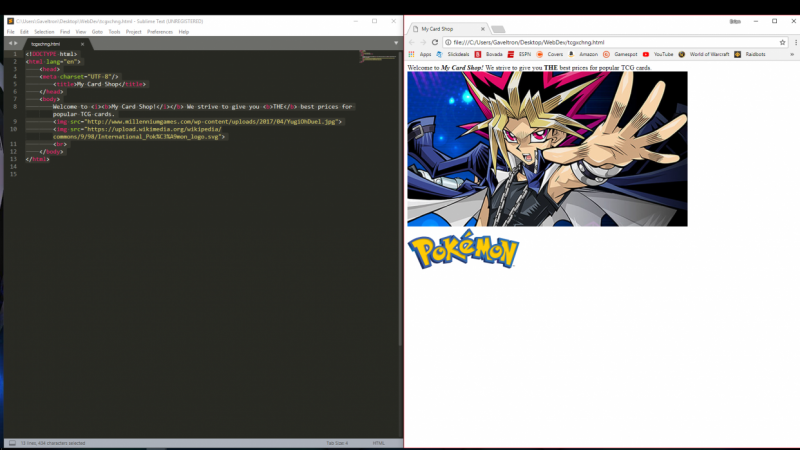Expand the bookmarks overflow chevron
800x450 pixels.
coord(792,54)
